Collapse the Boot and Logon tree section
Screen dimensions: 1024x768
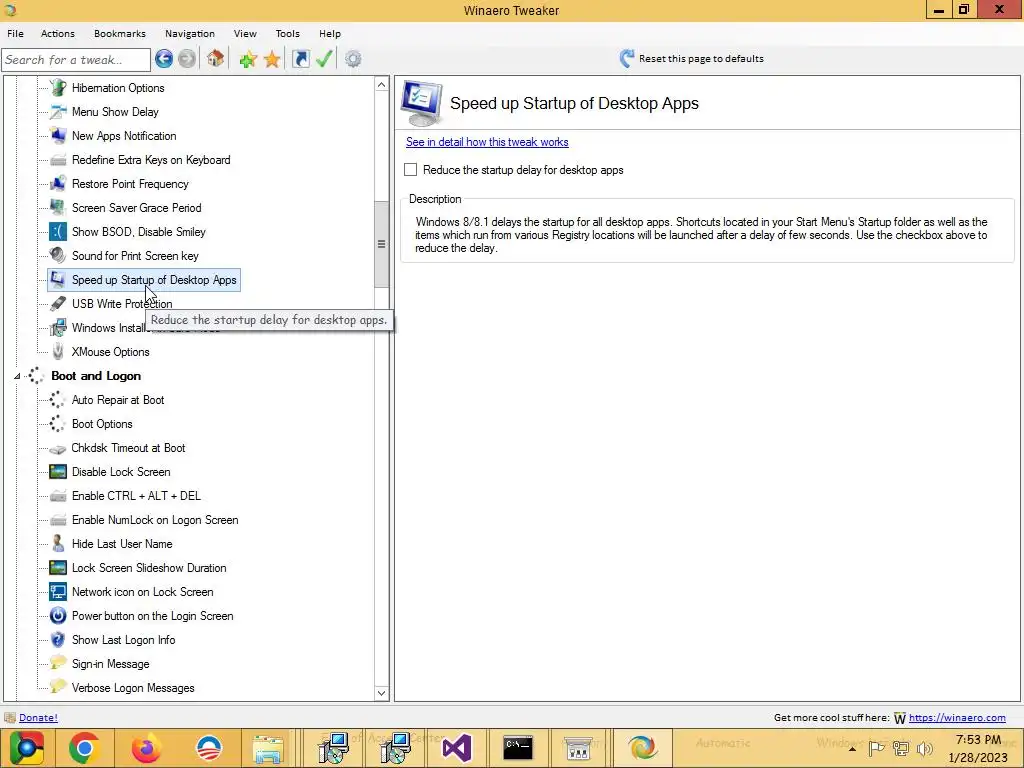(18, 376)
